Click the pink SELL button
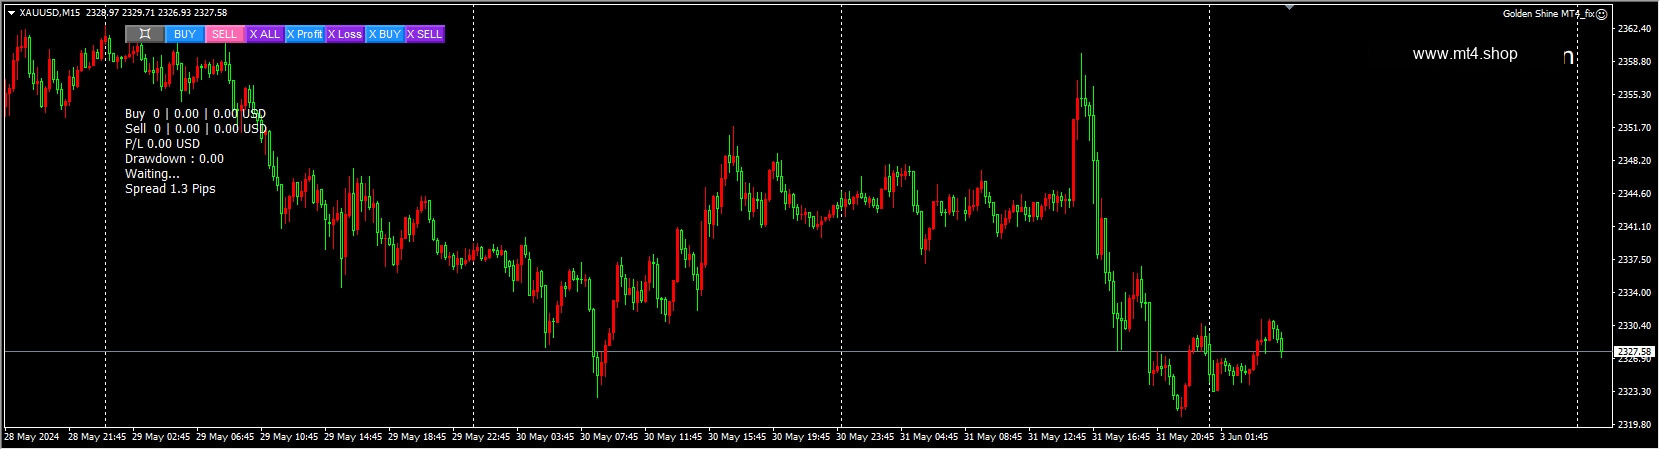Image resolution: width=1660 pixels, height=450 pixels. pos(225,34)
